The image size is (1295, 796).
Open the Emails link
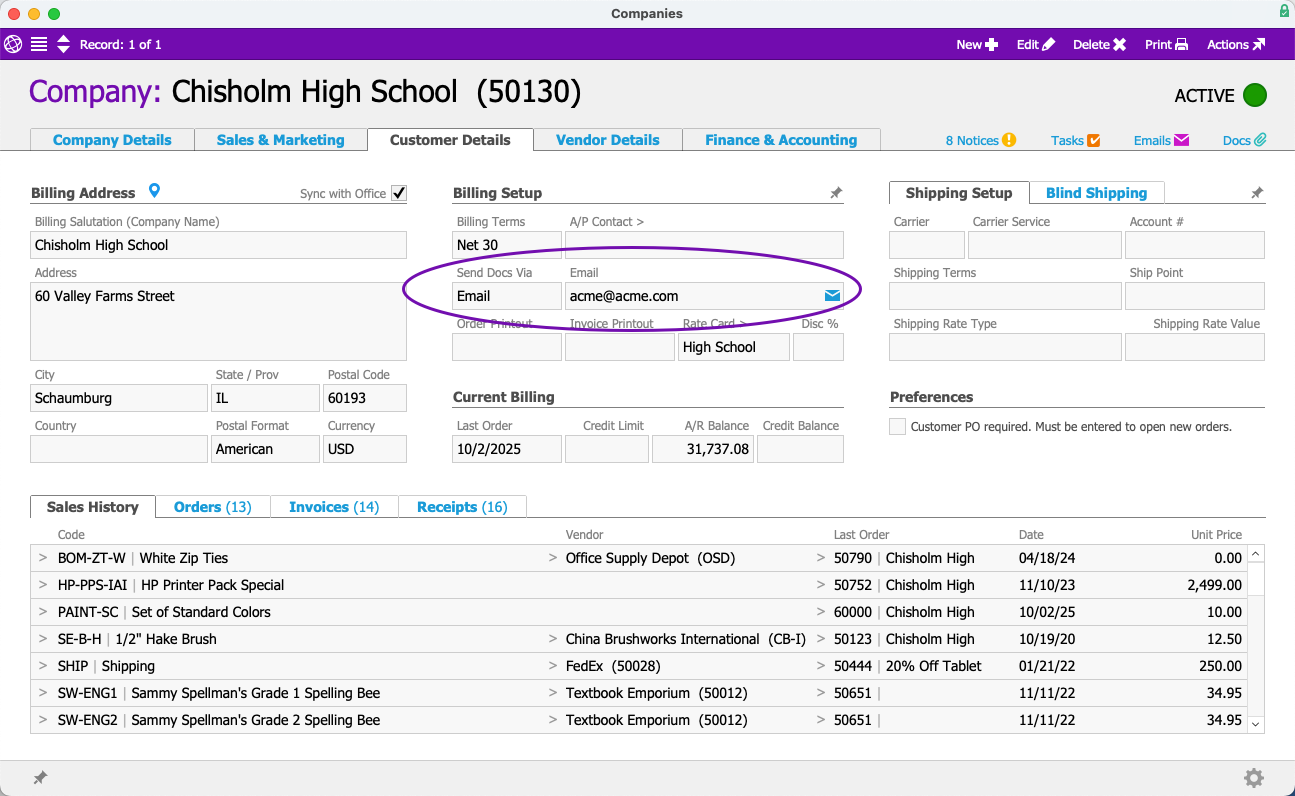[x=1161, y=140]
